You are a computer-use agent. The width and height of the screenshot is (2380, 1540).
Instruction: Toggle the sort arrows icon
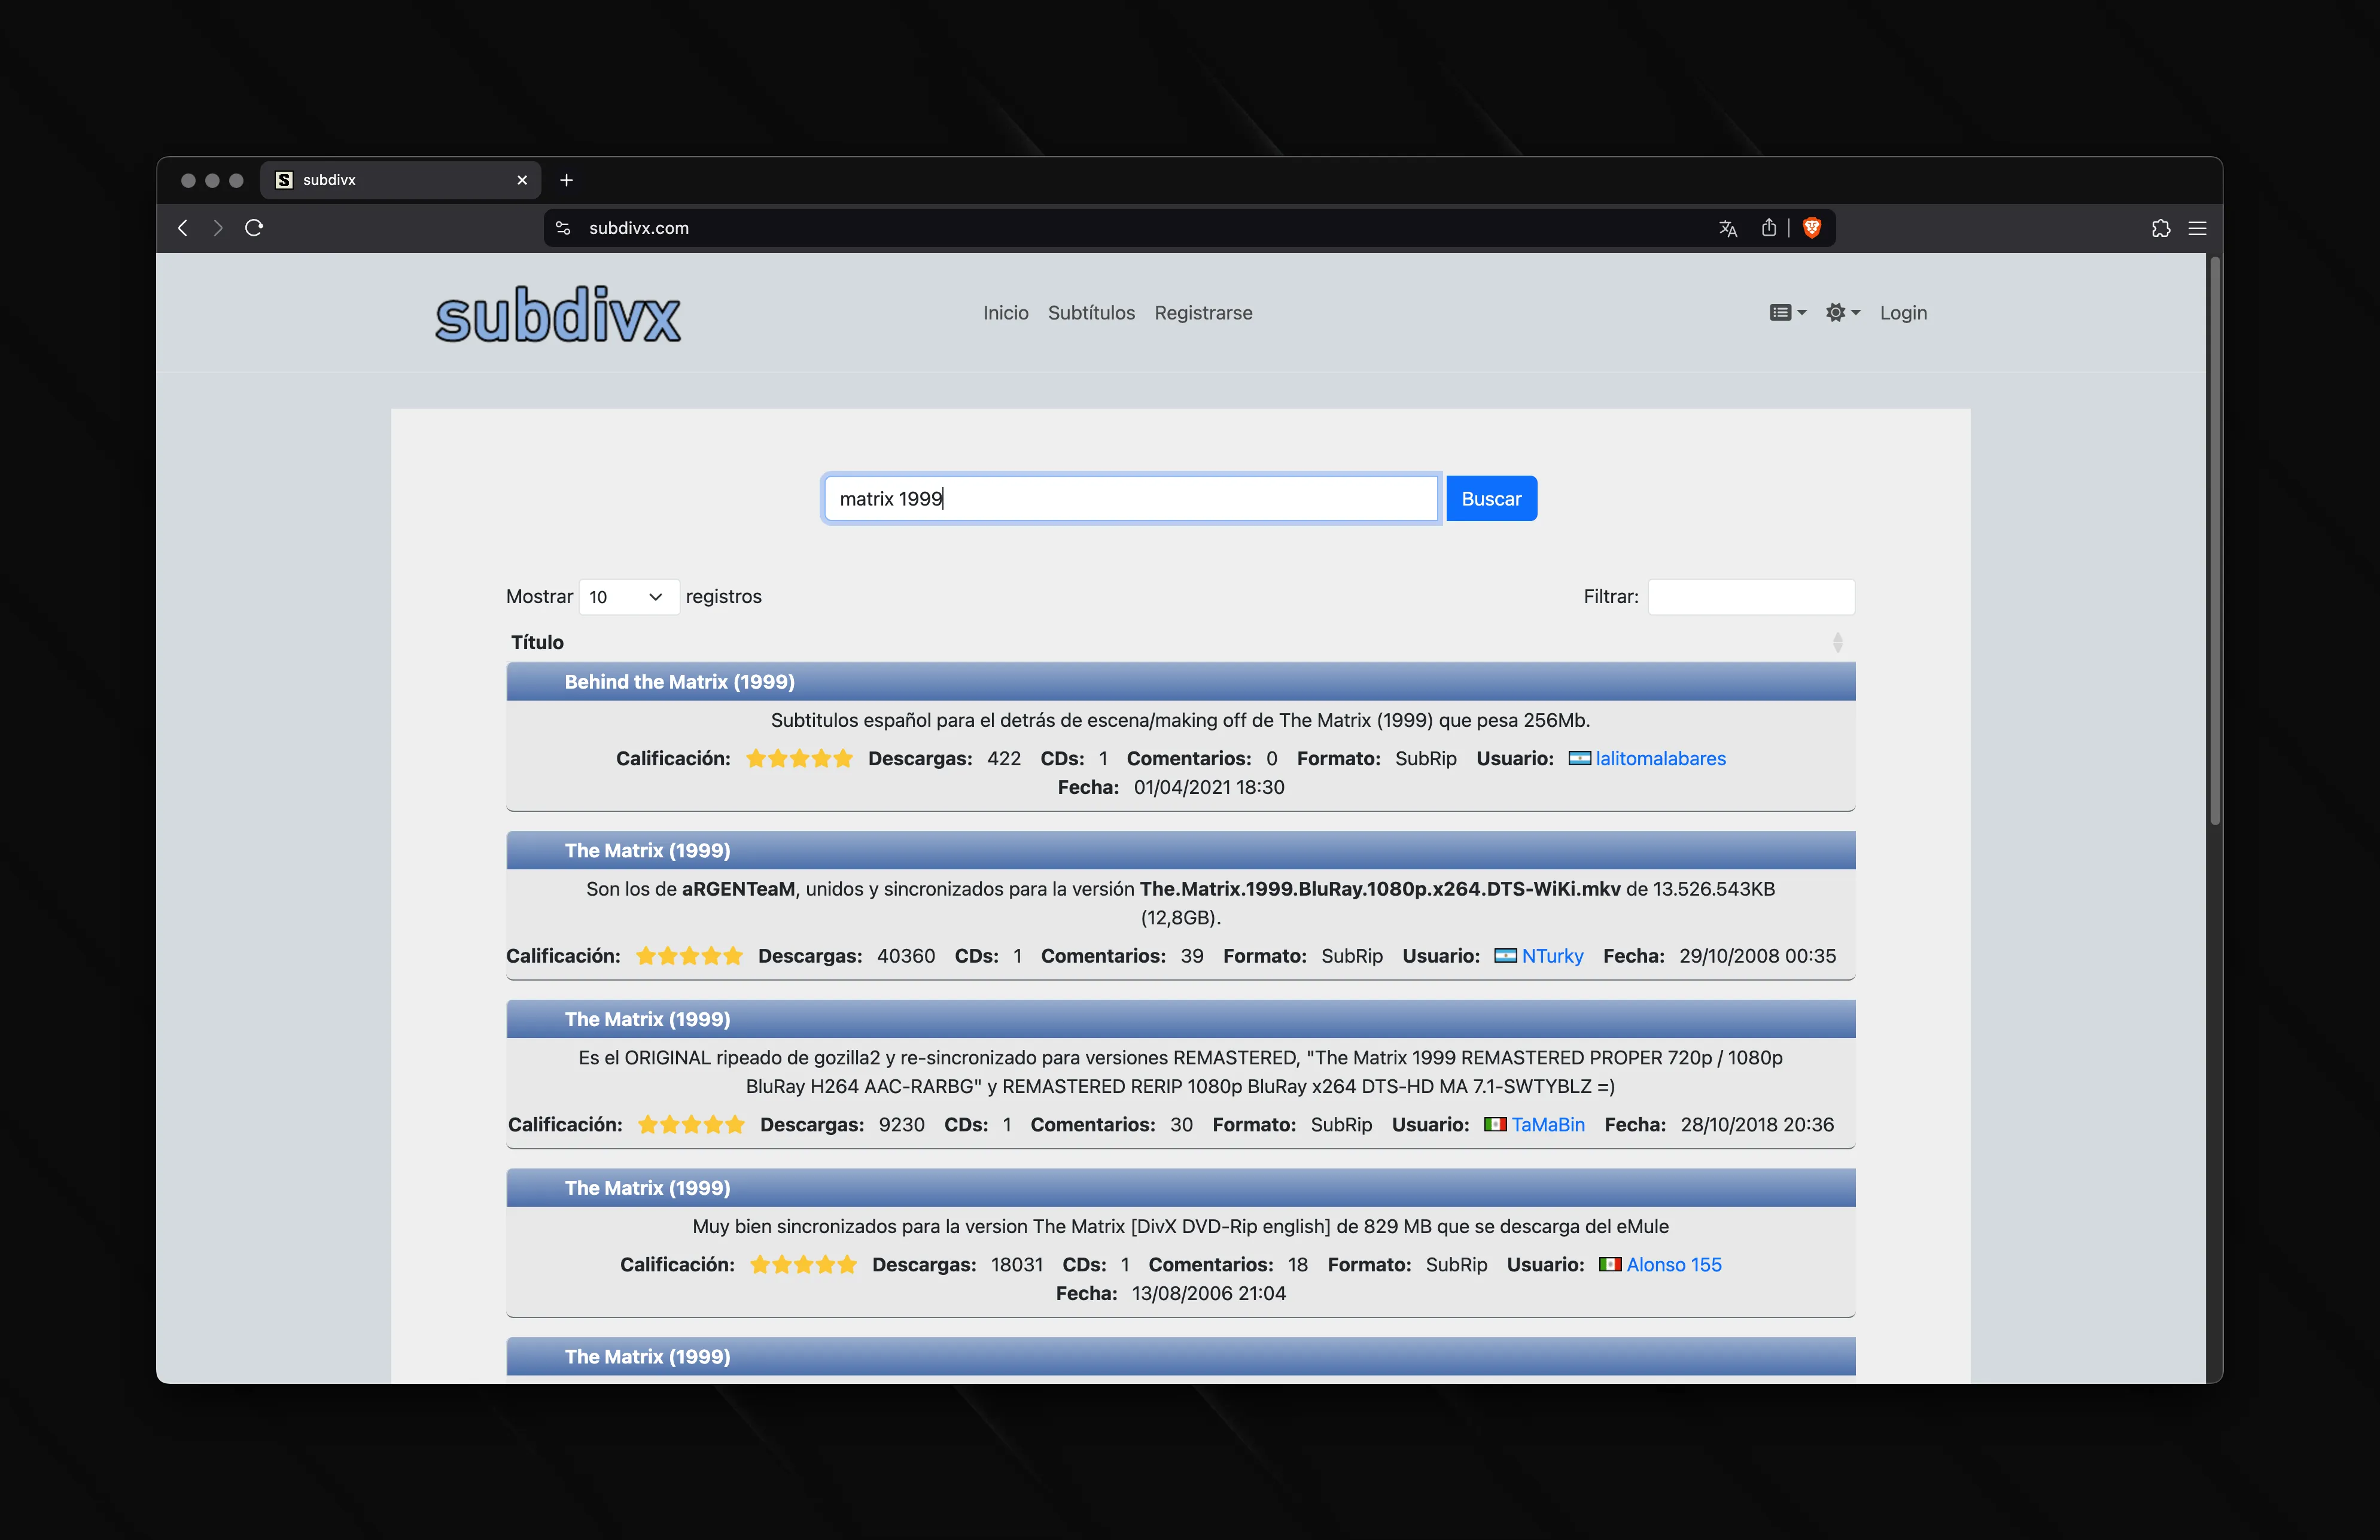(1837, 642)
